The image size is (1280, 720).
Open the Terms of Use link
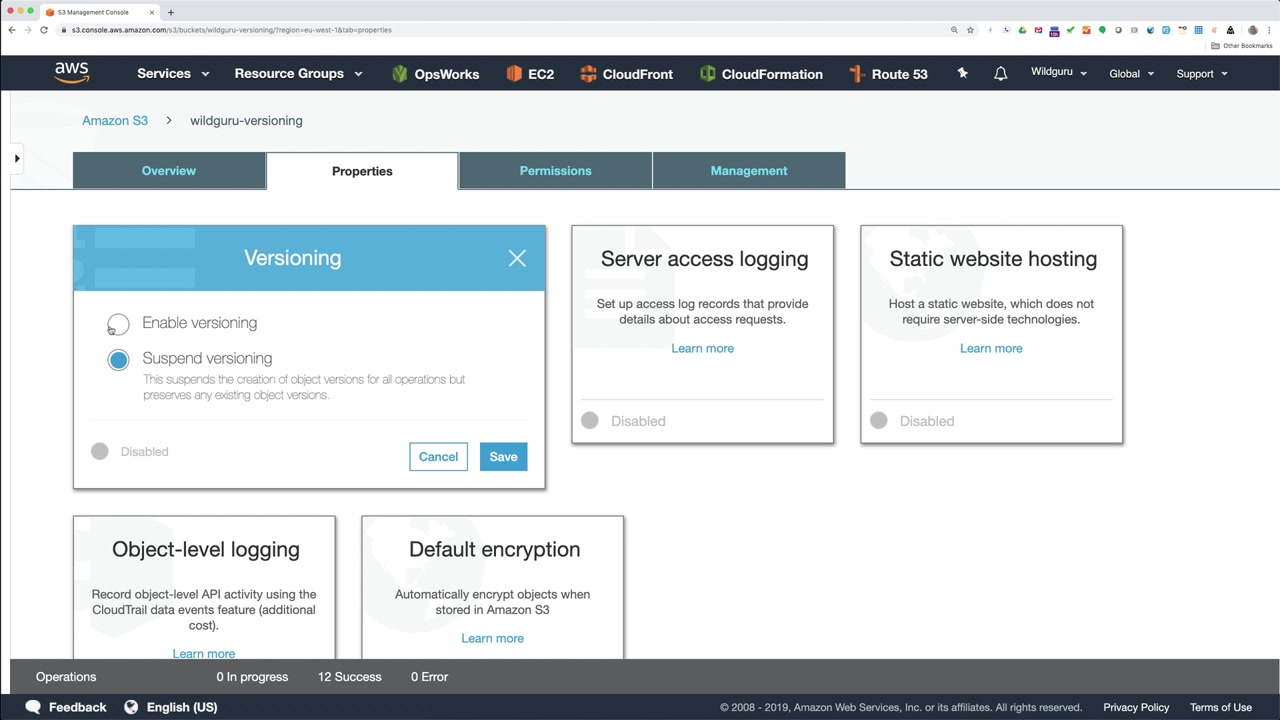click(1221, 707)
